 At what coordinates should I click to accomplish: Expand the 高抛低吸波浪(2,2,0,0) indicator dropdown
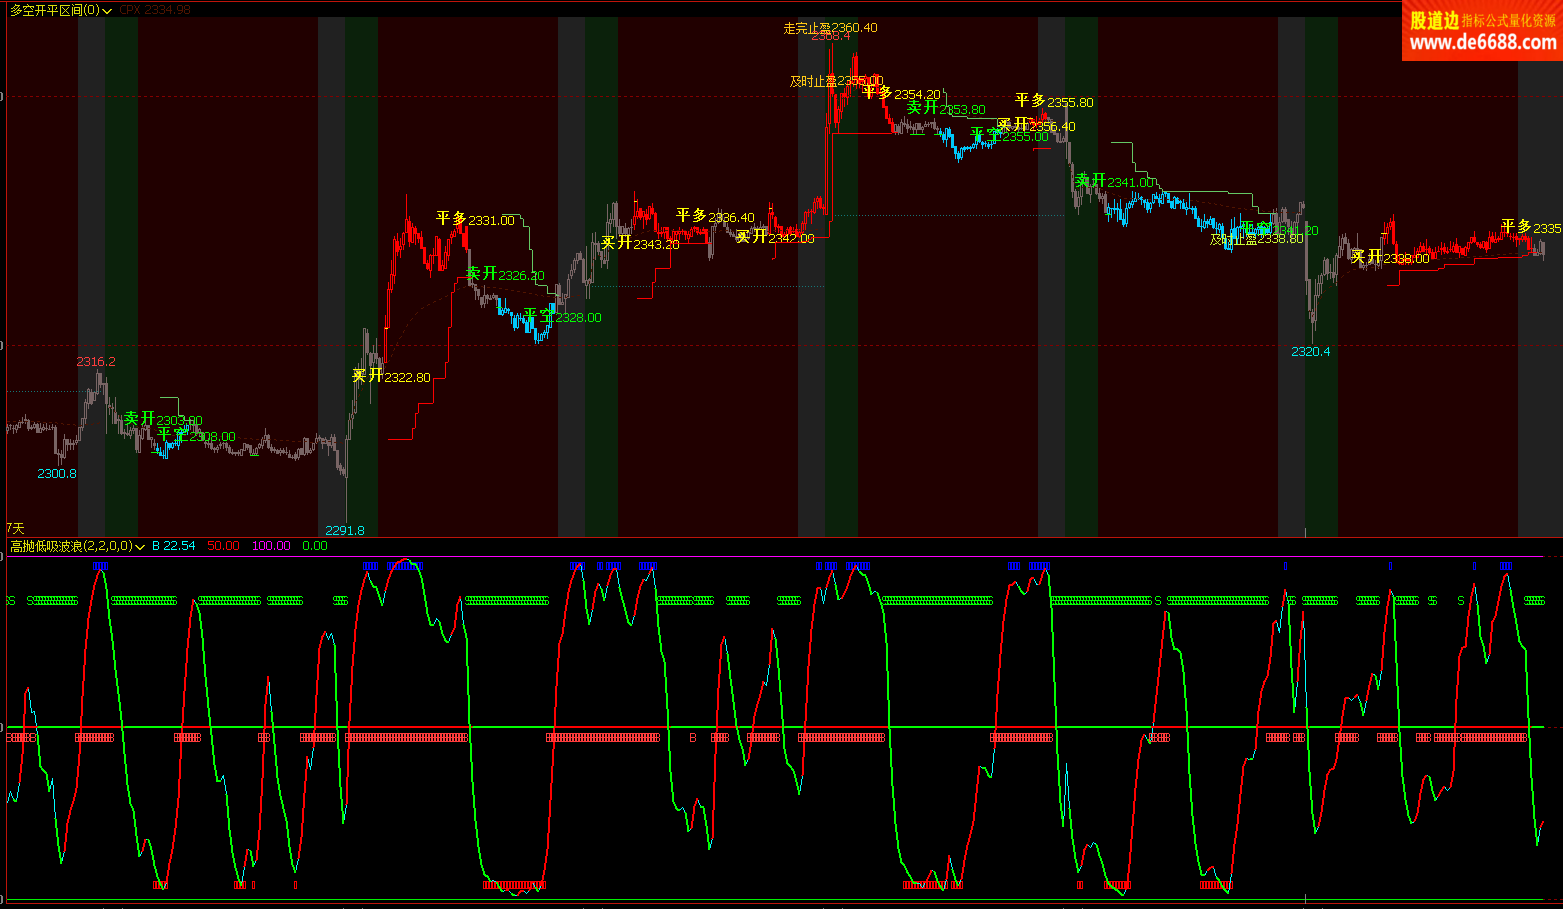[140, 547]
